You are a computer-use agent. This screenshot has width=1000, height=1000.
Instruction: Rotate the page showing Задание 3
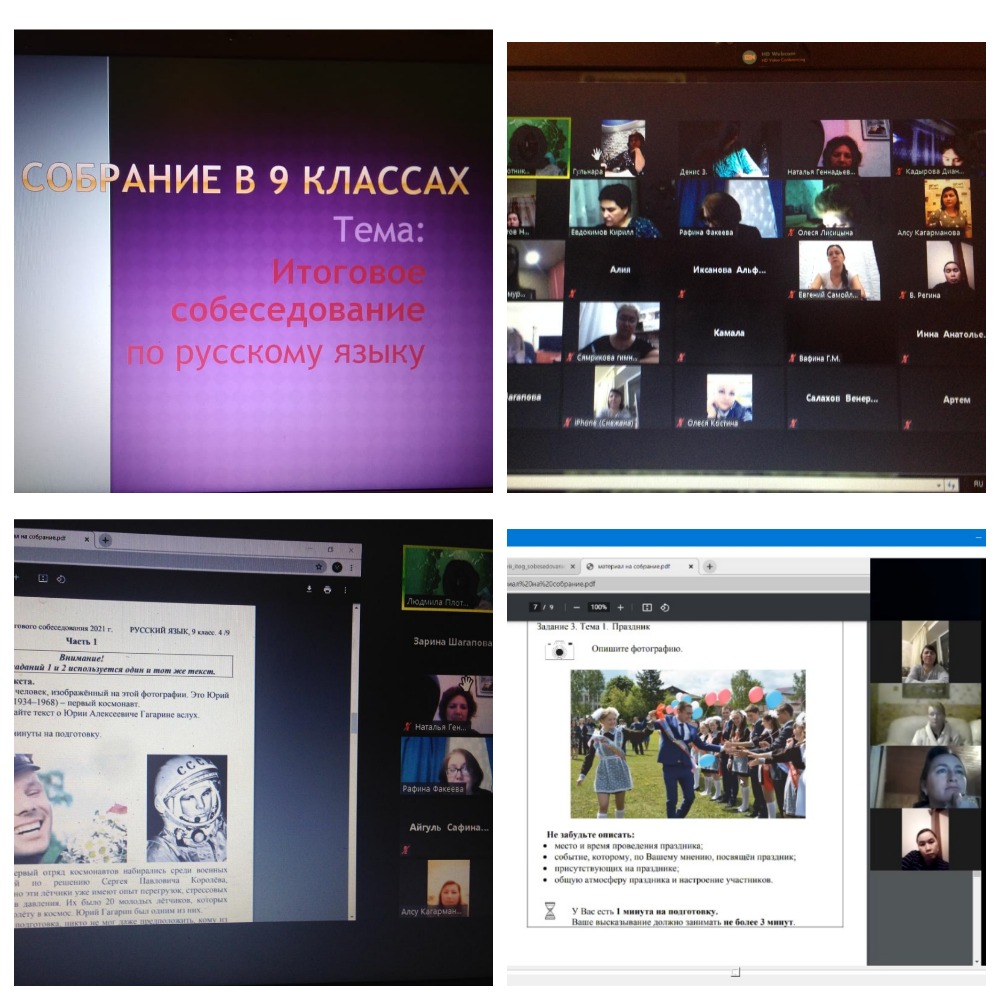click(665, 607)
